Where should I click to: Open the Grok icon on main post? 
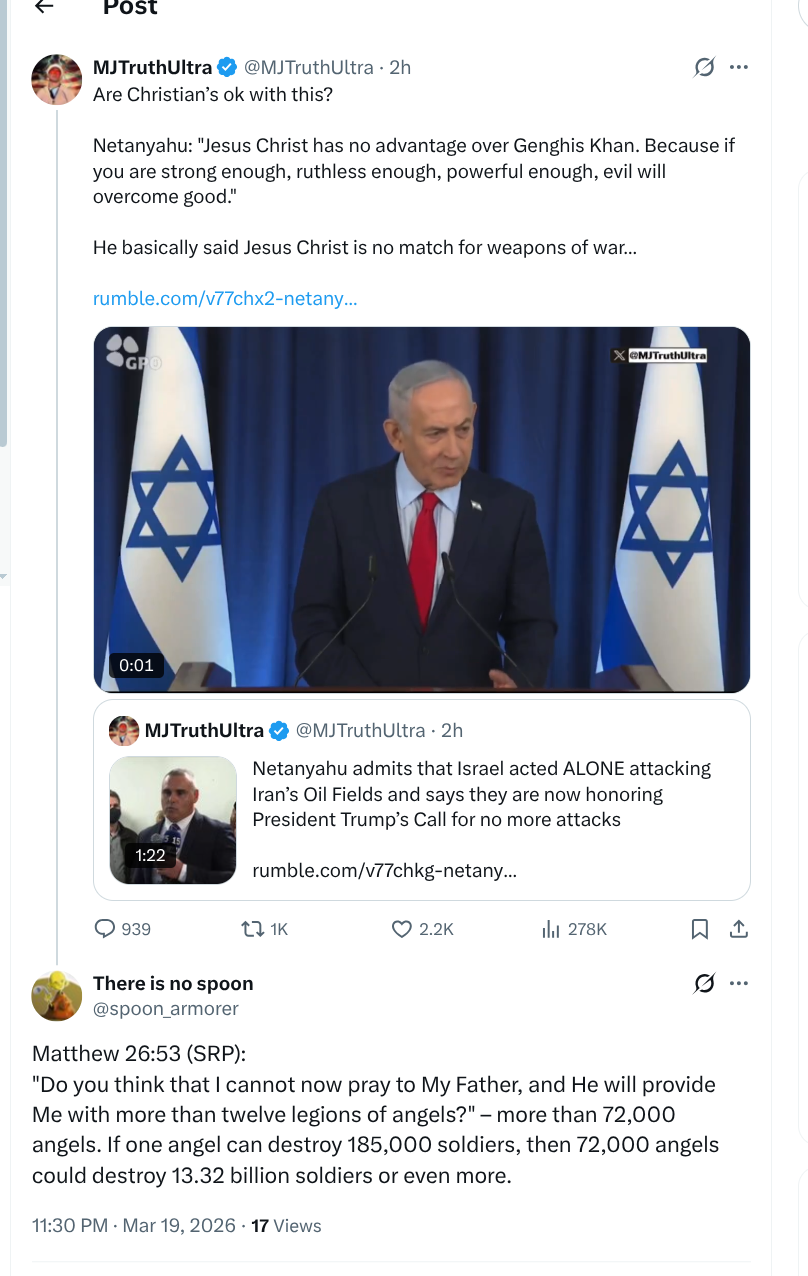click(704, 67)
